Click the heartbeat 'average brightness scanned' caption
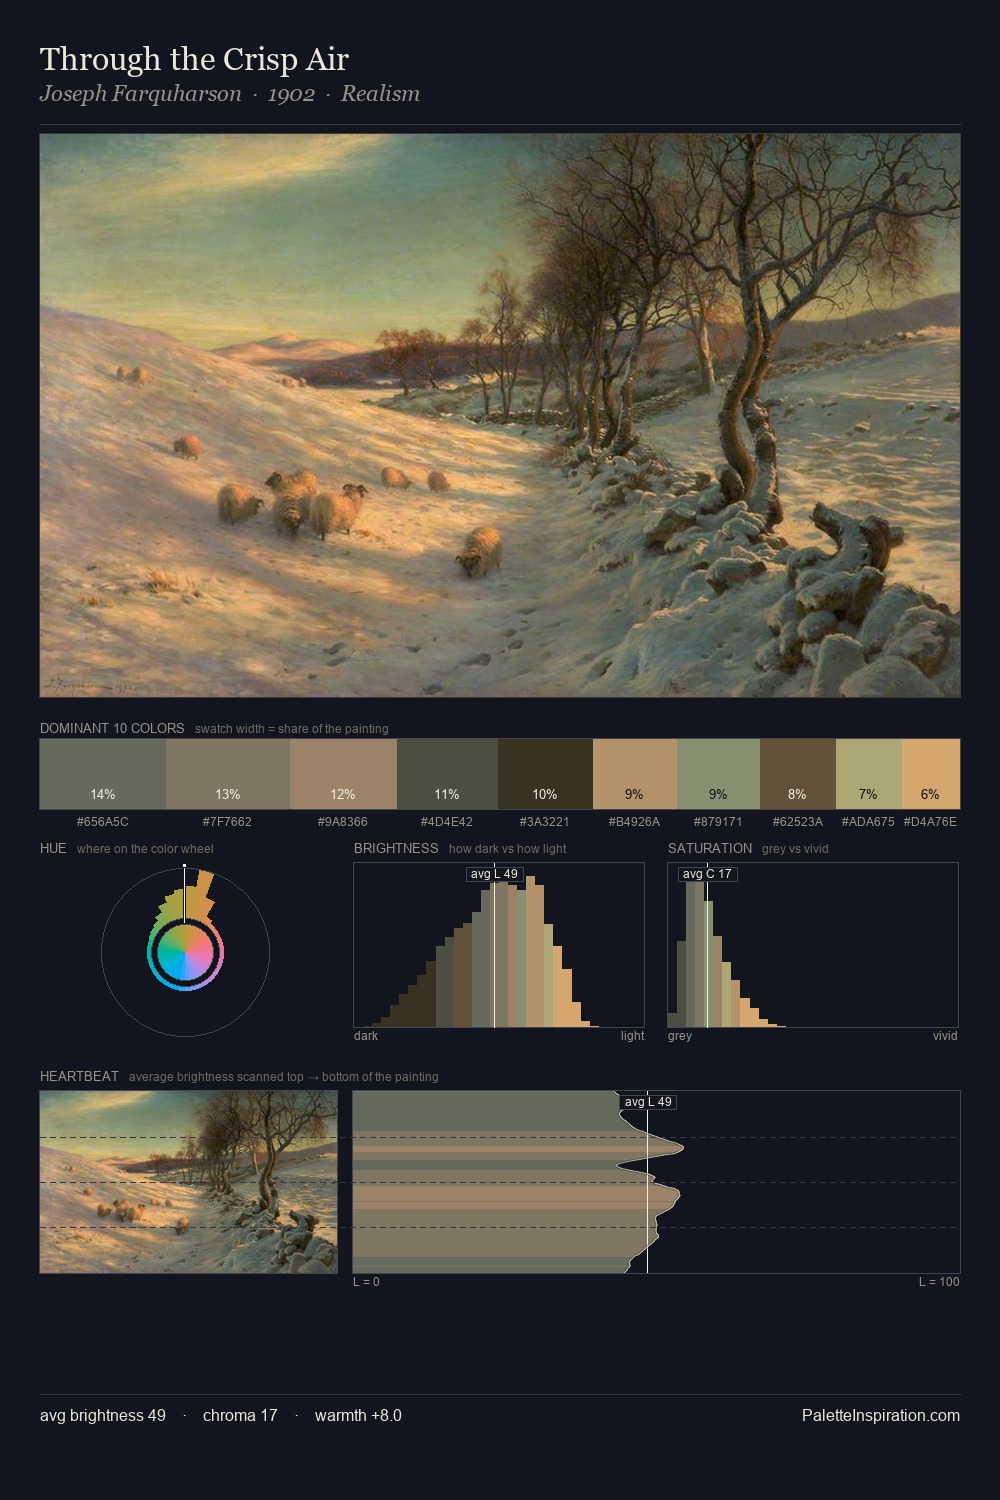Viewport: 1000px width, 1500px height. pos(284,1077)
